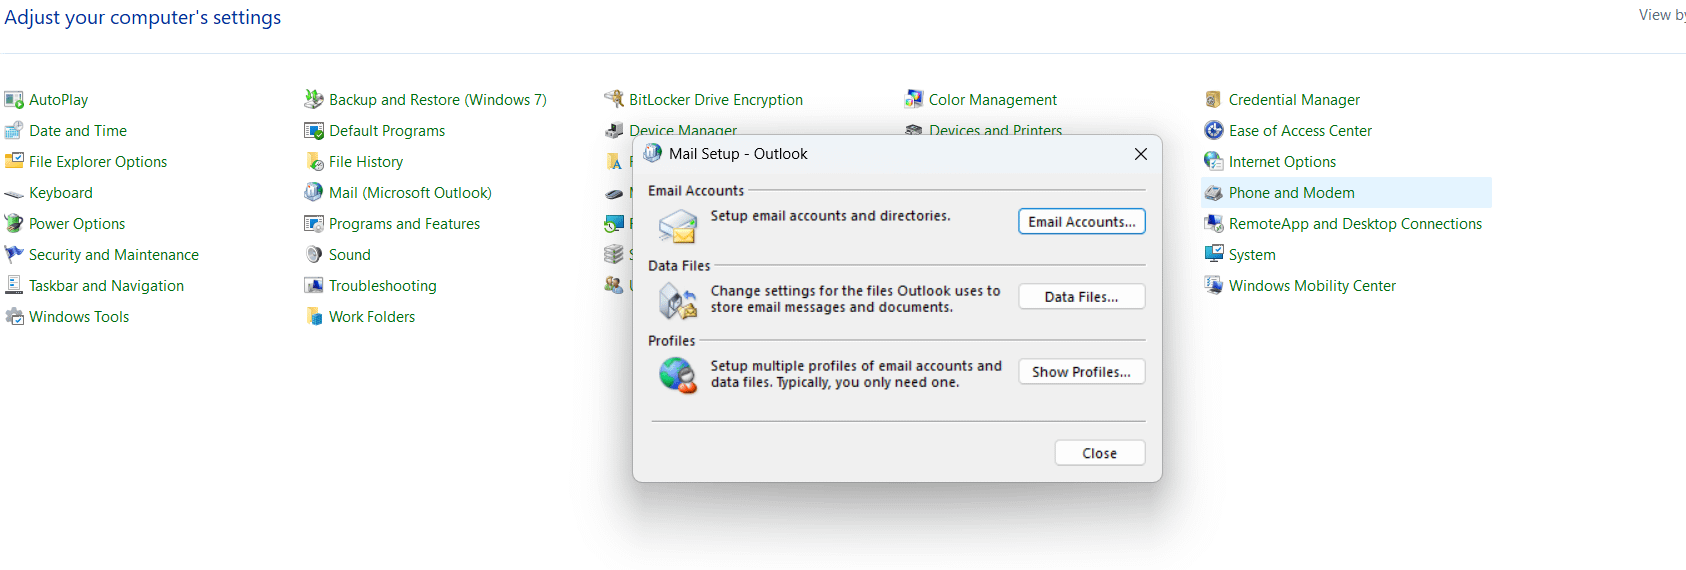This screenshot has height=570, width=1686.
Task: Open the Sound speaker icon
Action: (x=314, y=255)
